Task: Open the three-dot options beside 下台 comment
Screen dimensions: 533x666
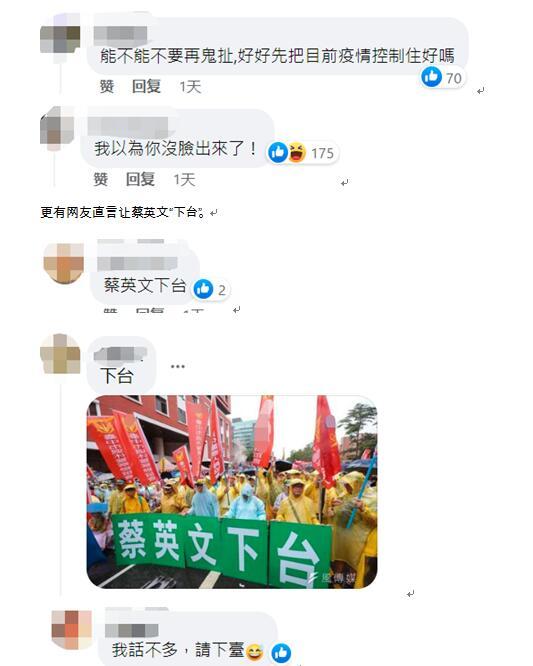Action: click(177, 366)
